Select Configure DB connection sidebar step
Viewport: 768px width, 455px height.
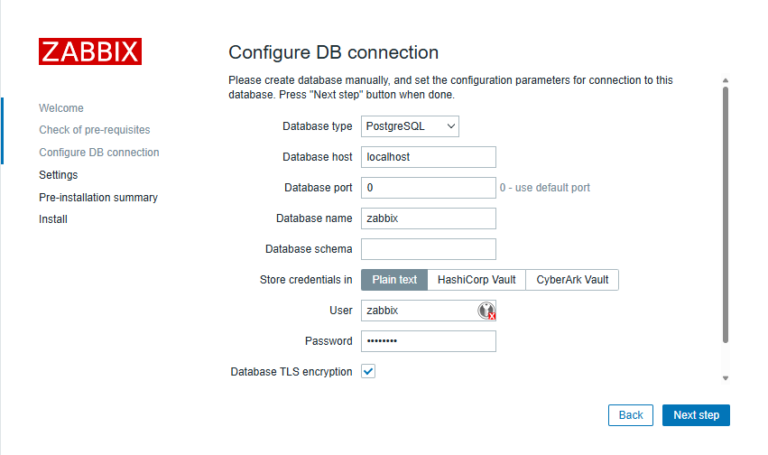tap(99, 152)
